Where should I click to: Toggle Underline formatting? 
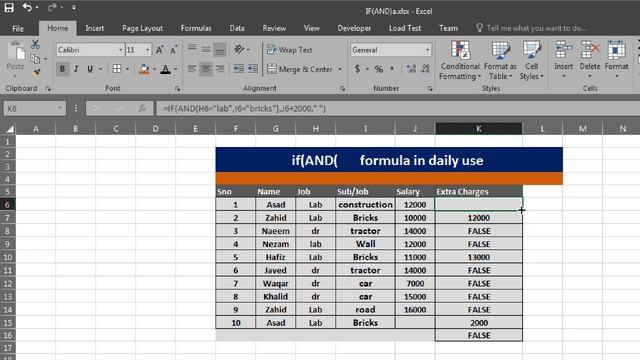tap(90, 69)
